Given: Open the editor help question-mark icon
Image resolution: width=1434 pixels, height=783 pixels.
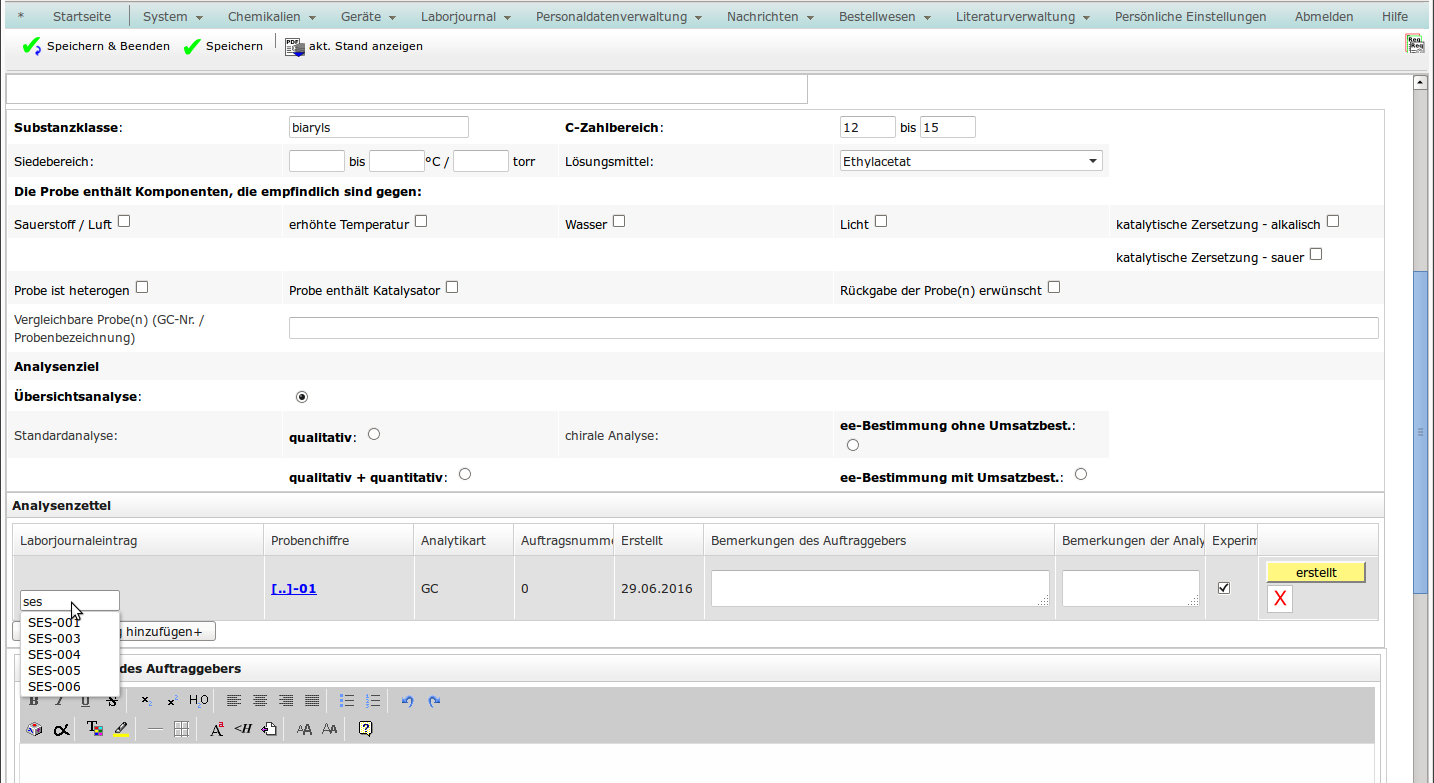Looking at the screenshot, I should pos(365,729).
